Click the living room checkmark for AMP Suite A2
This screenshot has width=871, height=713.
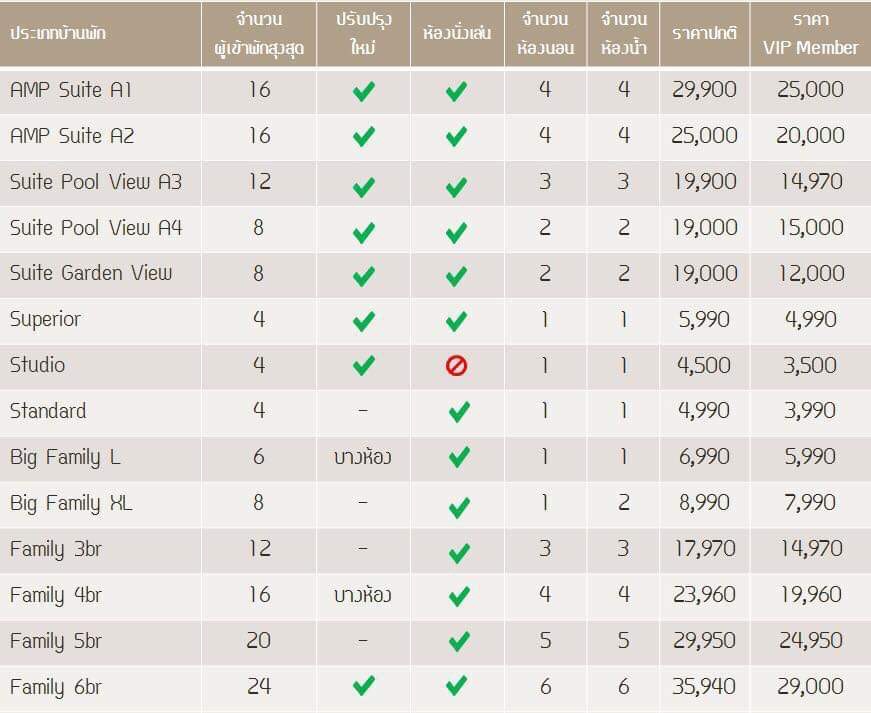[457, 137]
